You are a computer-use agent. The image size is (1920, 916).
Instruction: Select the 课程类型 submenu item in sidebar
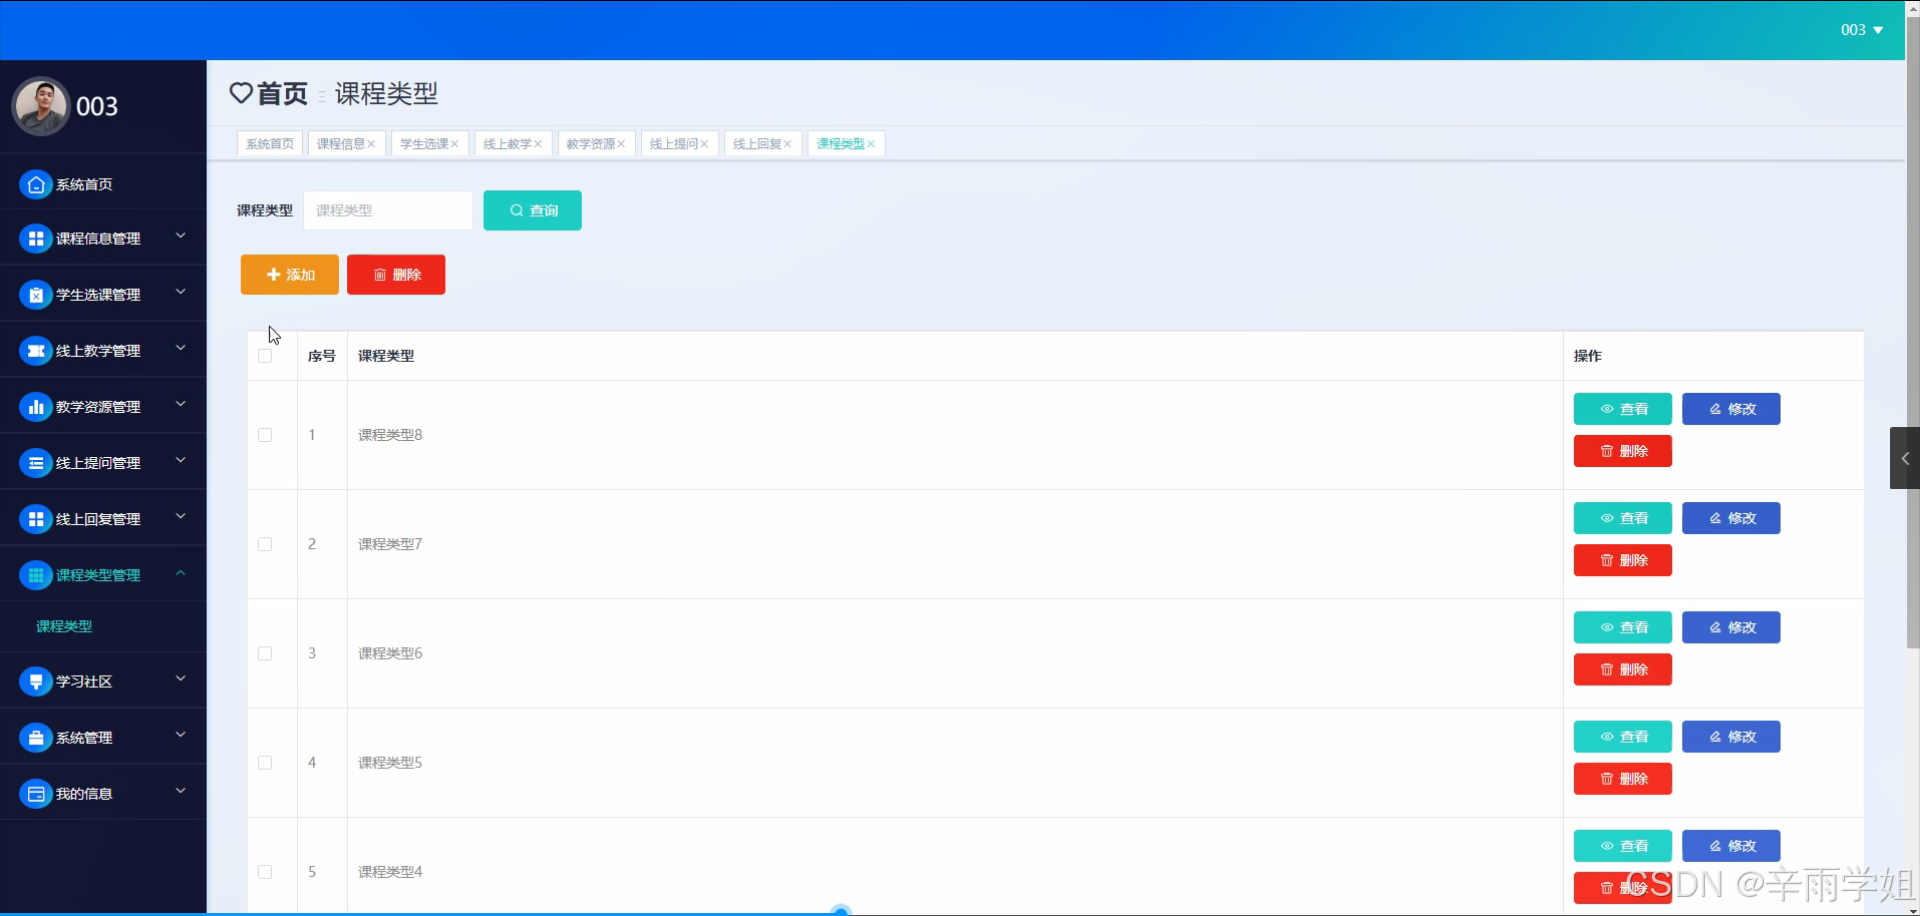(64, 626)
